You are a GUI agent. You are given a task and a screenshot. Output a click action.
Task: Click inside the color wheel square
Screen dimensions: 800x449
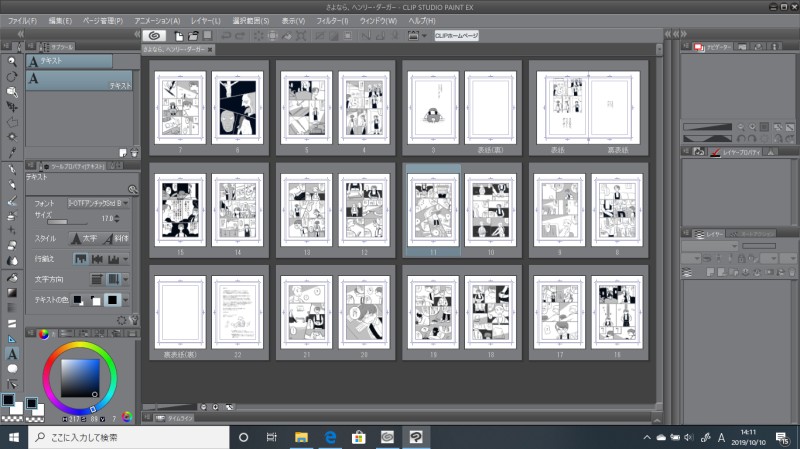[x=80, y=378]
